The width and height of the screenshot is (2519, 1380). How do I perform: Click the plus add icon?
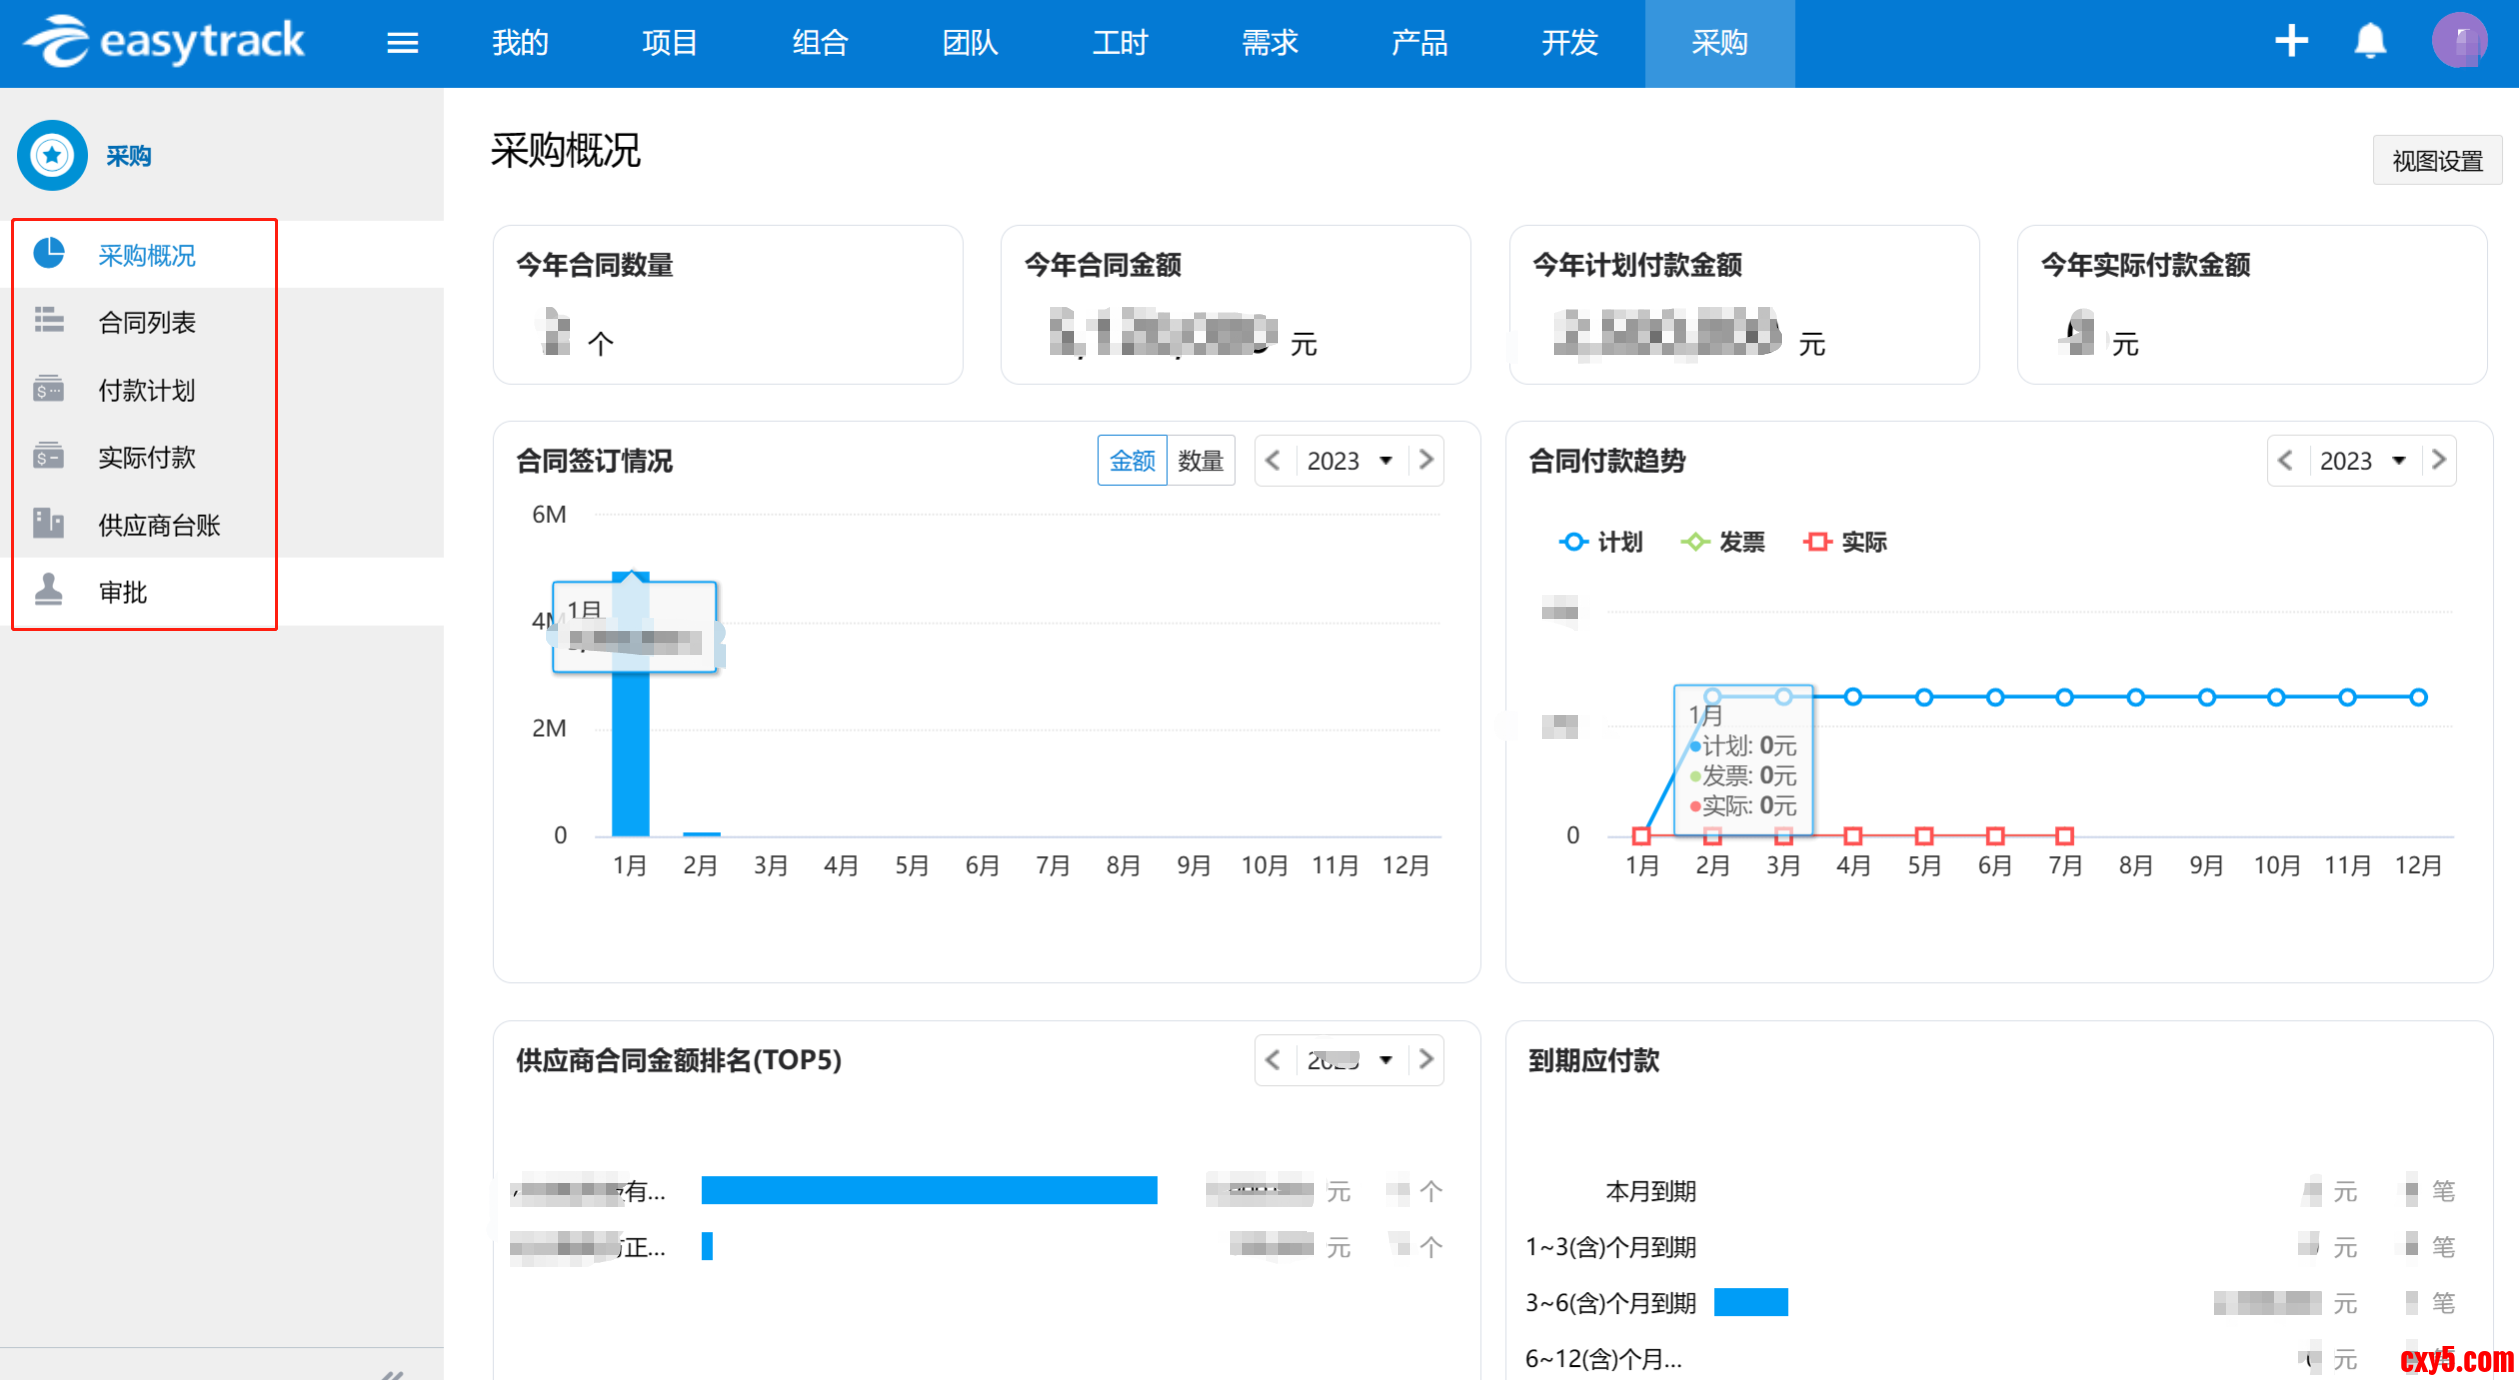2291,41
